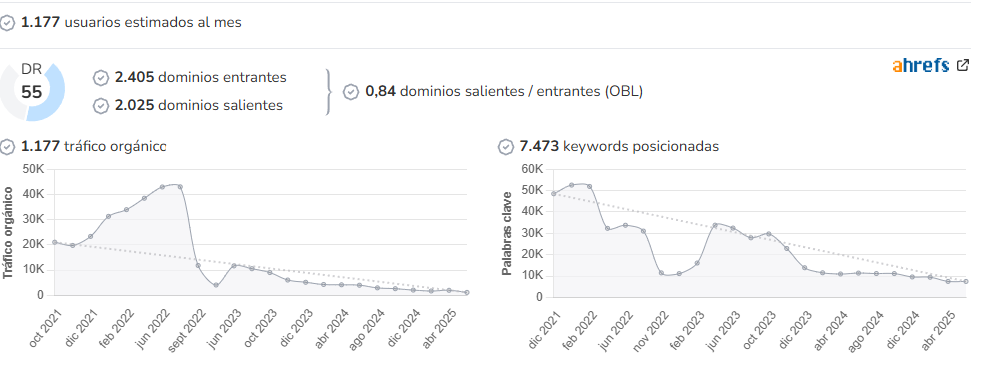The image size is (981, 371).
Task: Click the 7.473 keywords posicionadas heading
Action: click(619, 146)
